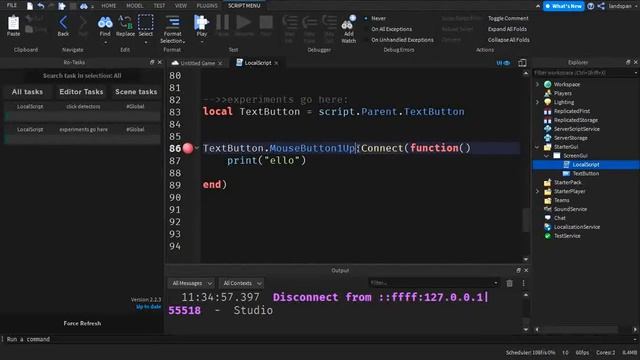Switch to the VIEW ribbon tab
Image resolution: width=640 pixels, height=360 pixels.
[x=181, y=6]
